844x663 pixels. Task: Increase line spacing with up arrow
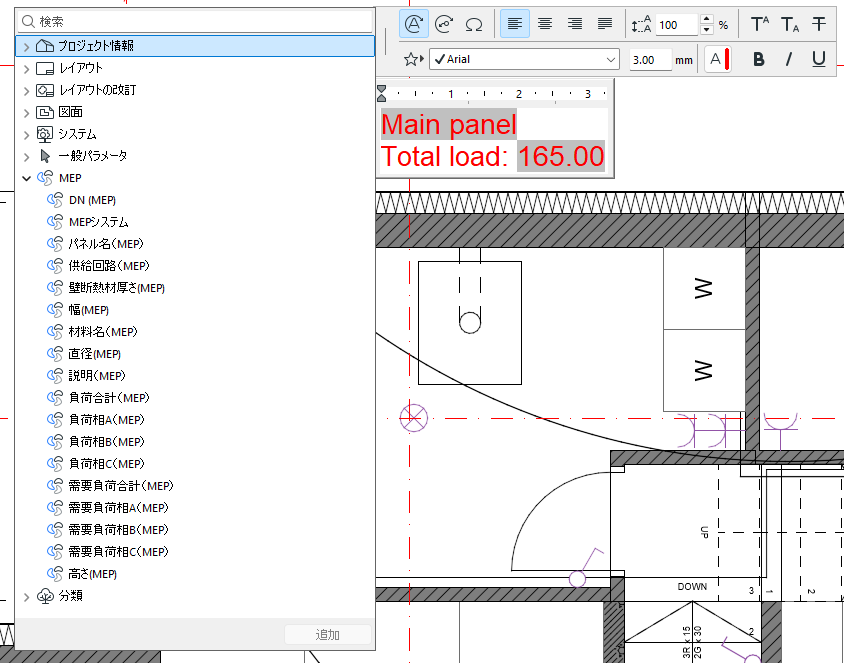tap(707, 19)
